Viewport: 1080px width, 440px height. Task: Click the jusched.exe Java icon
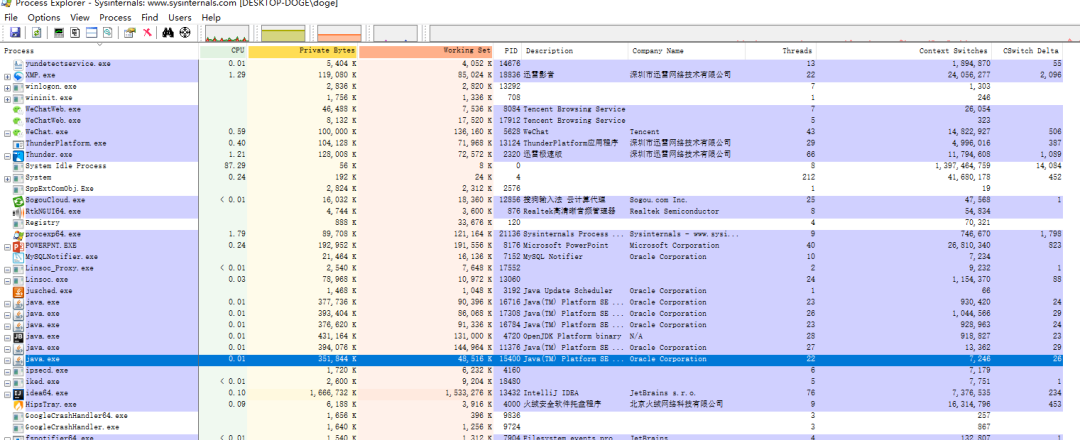point(19,291)
